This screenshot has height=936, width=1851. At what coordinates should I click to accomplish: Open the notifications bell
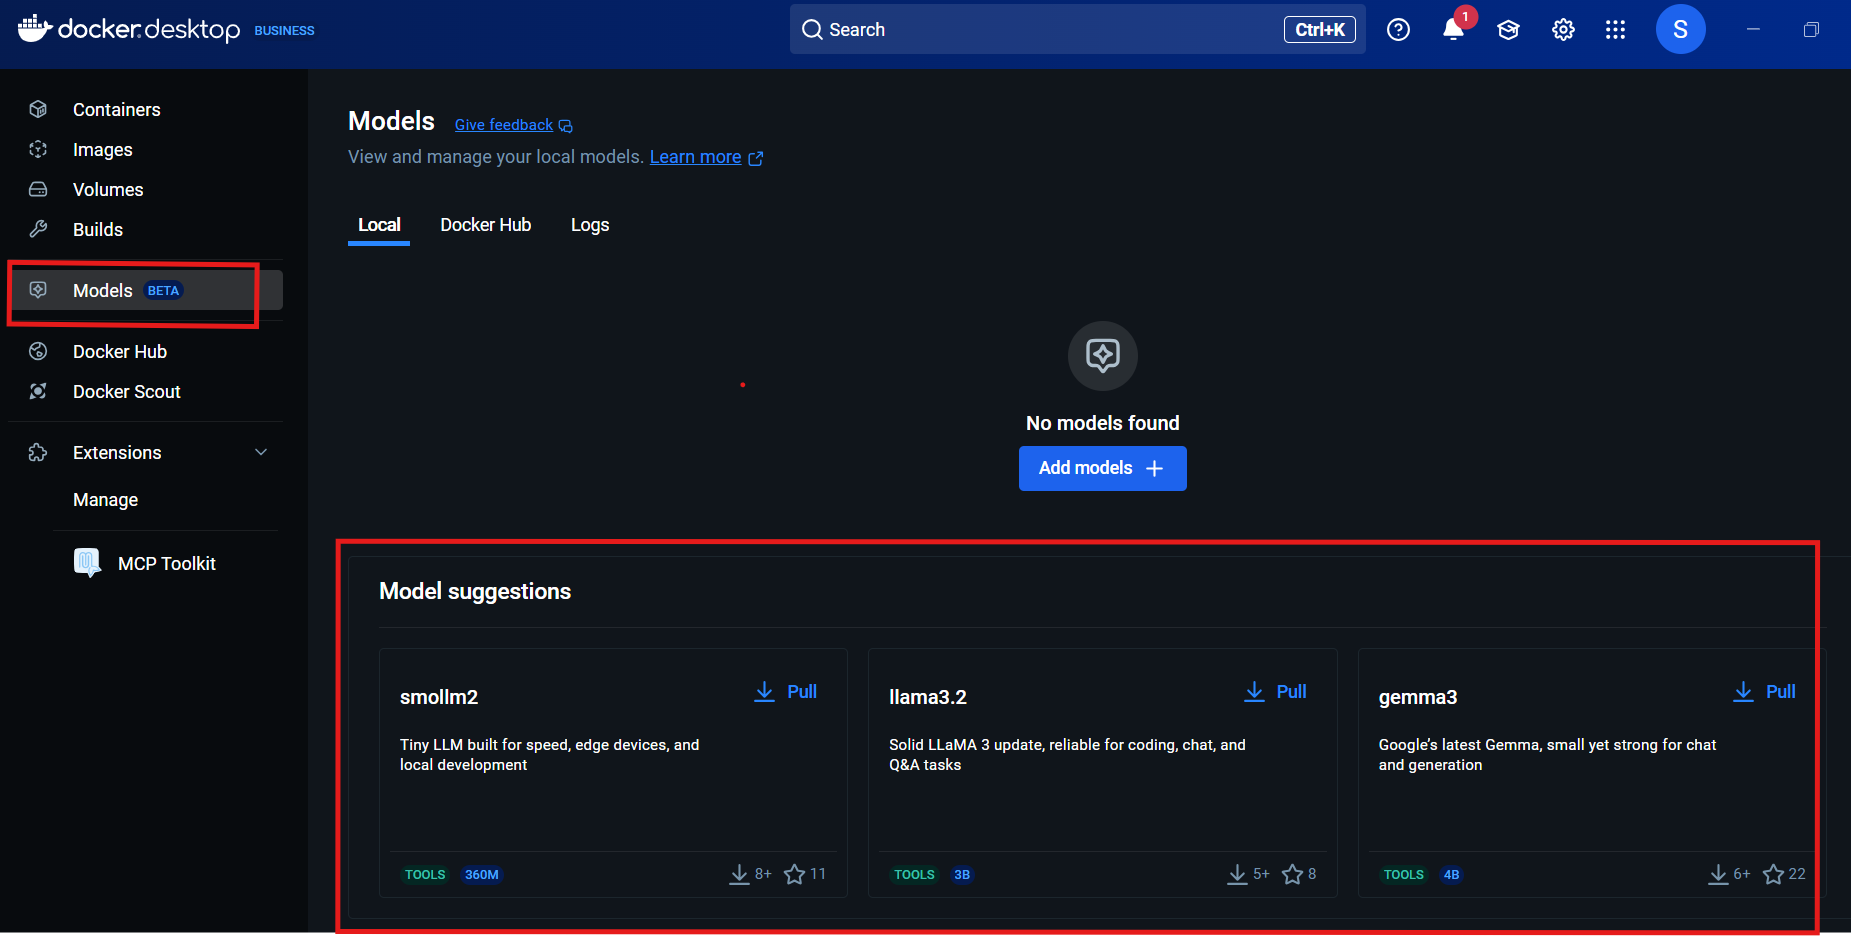(1453, 30)
